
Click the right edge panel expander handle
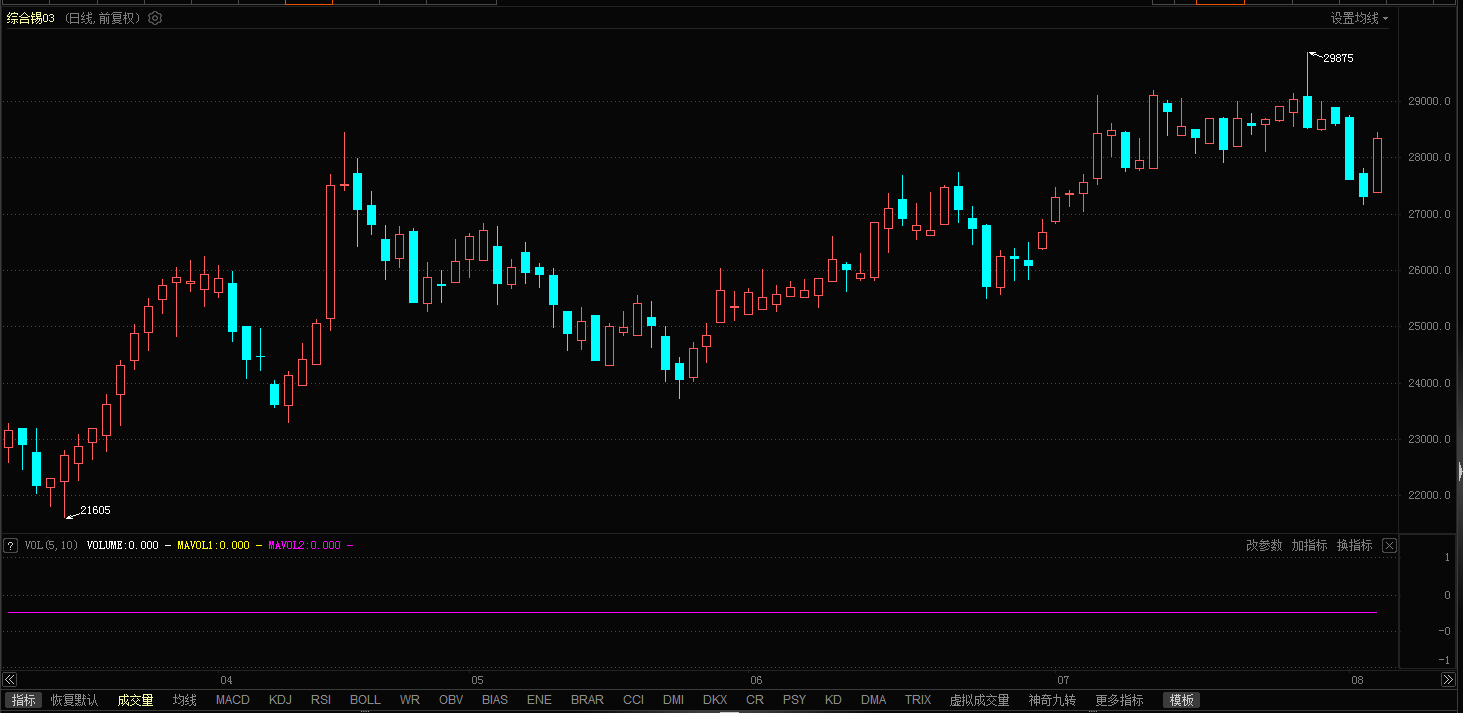click(1460, 472)
